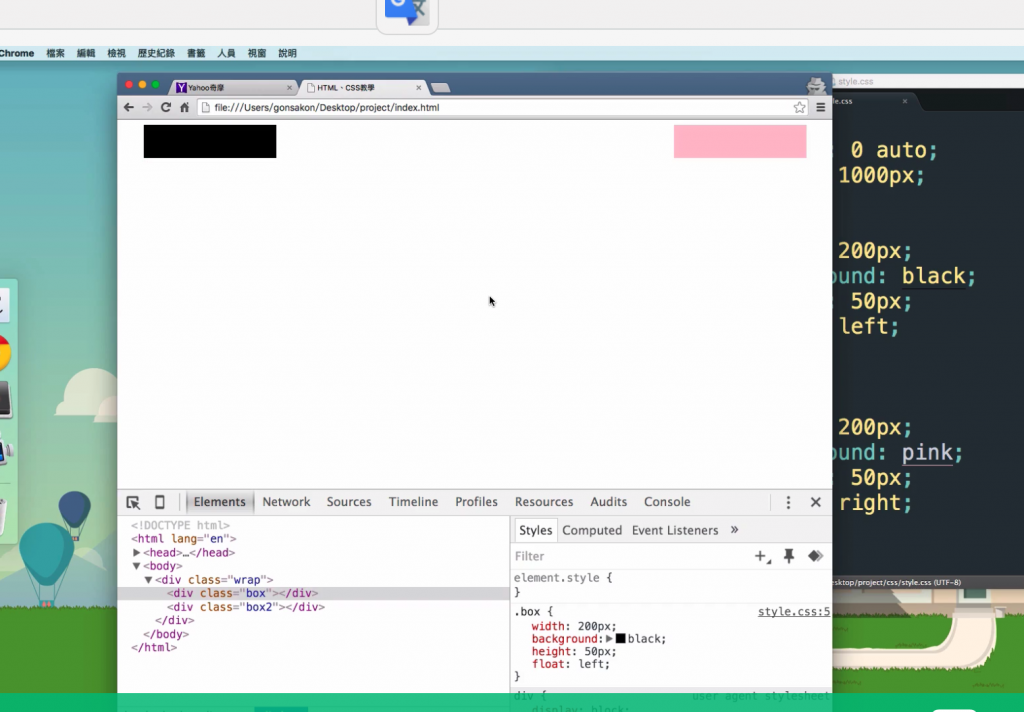The image size is (1024, 712).
Task: Click the pink box on page
Action: click(x=740, y=141)
